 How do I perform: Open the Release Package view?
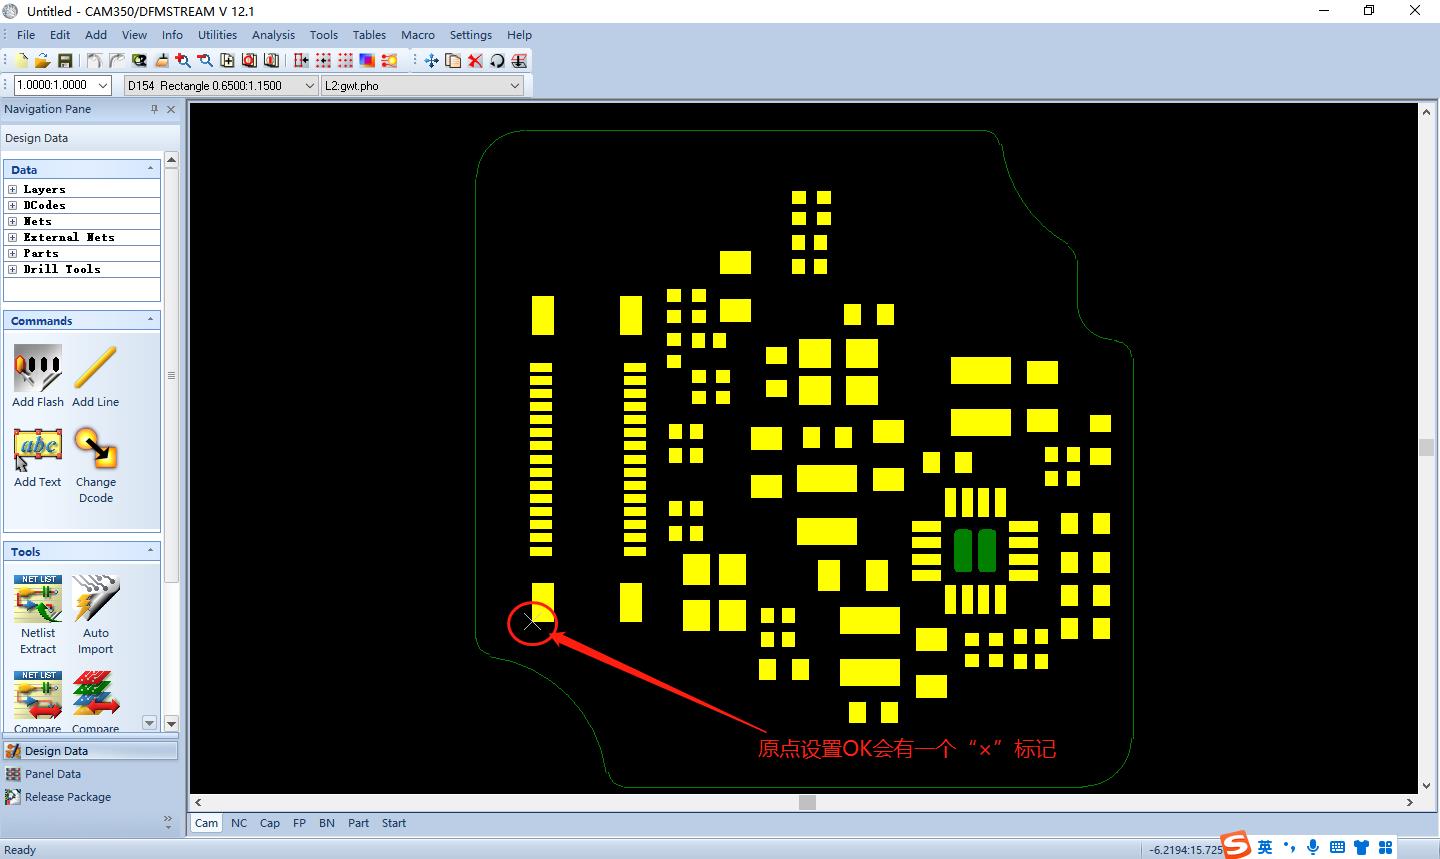pyautogui.click(x=69, y=797)
